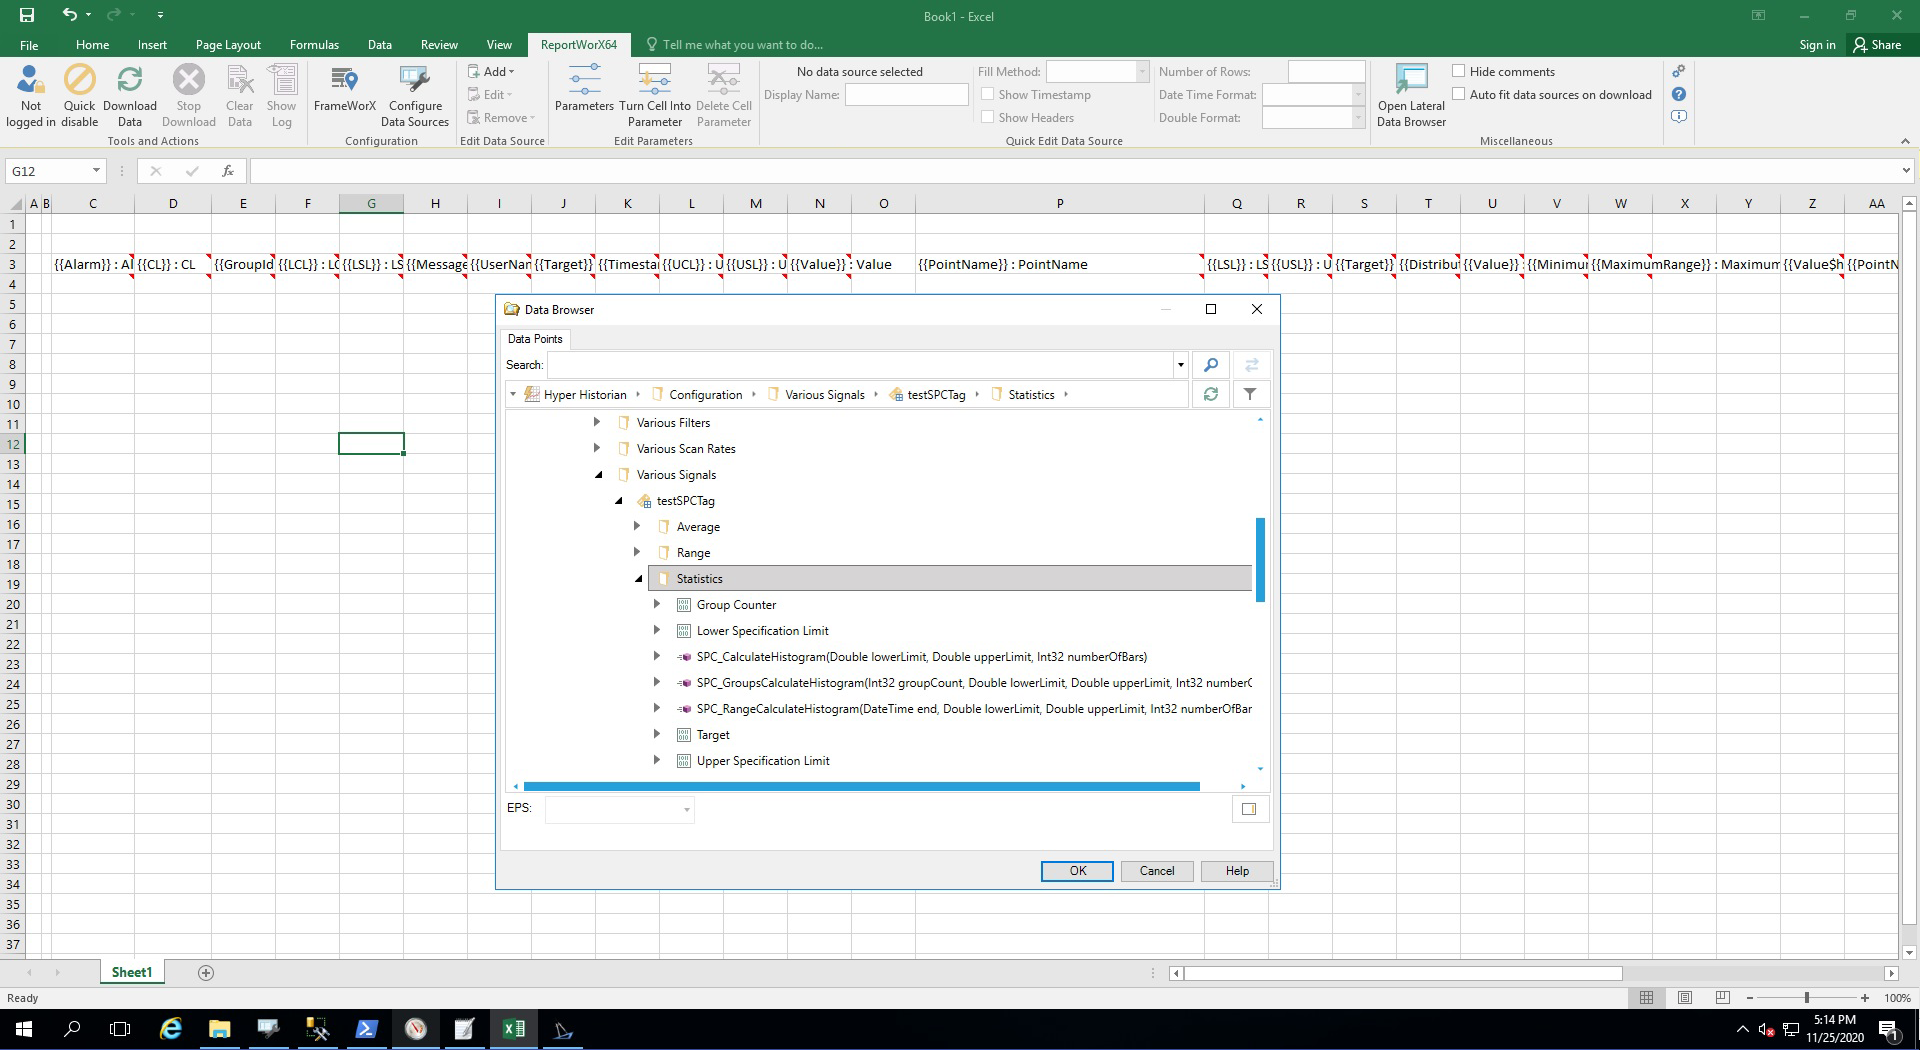This screenshot has width=1920, height=1050.
Task: Click the Configure Data Sources icon
Action: (x=414, y=80)
